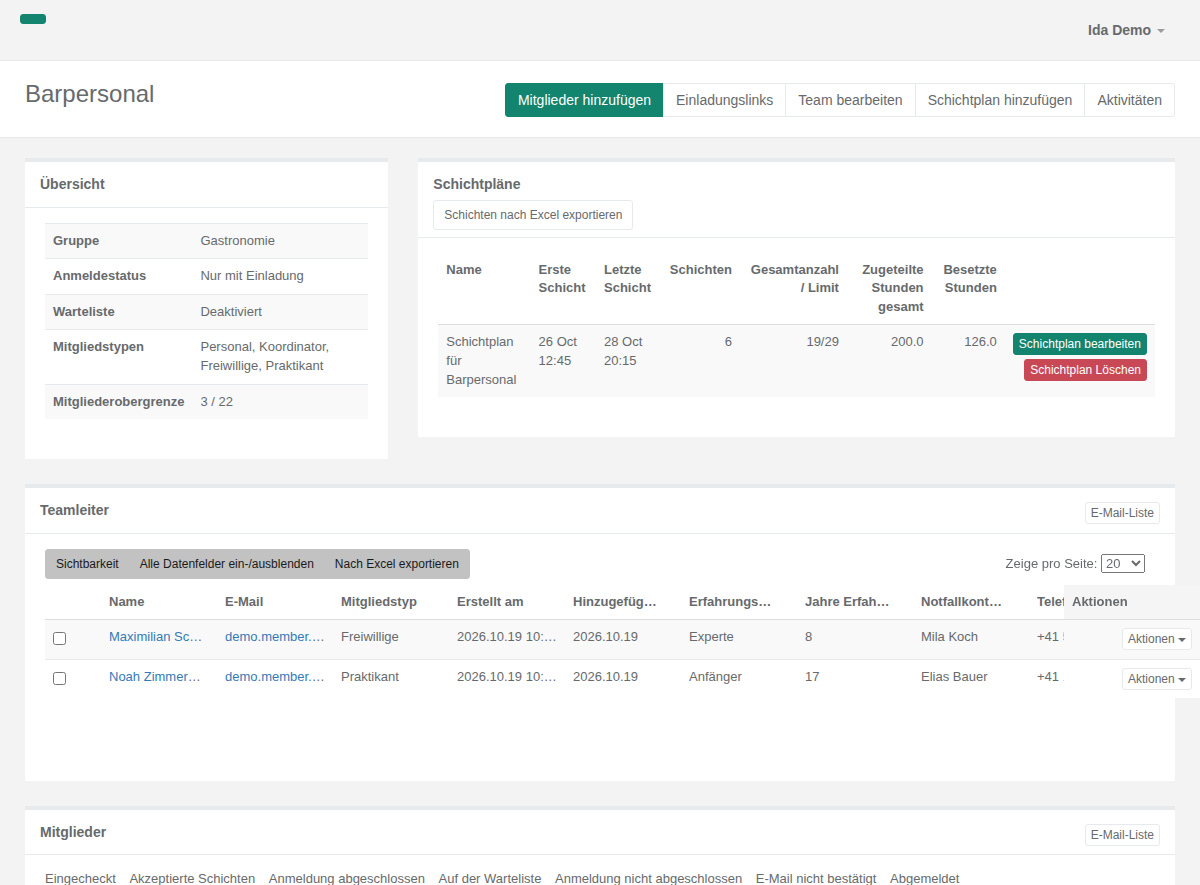Check the Maximilian row checkbox

[59, 638]
